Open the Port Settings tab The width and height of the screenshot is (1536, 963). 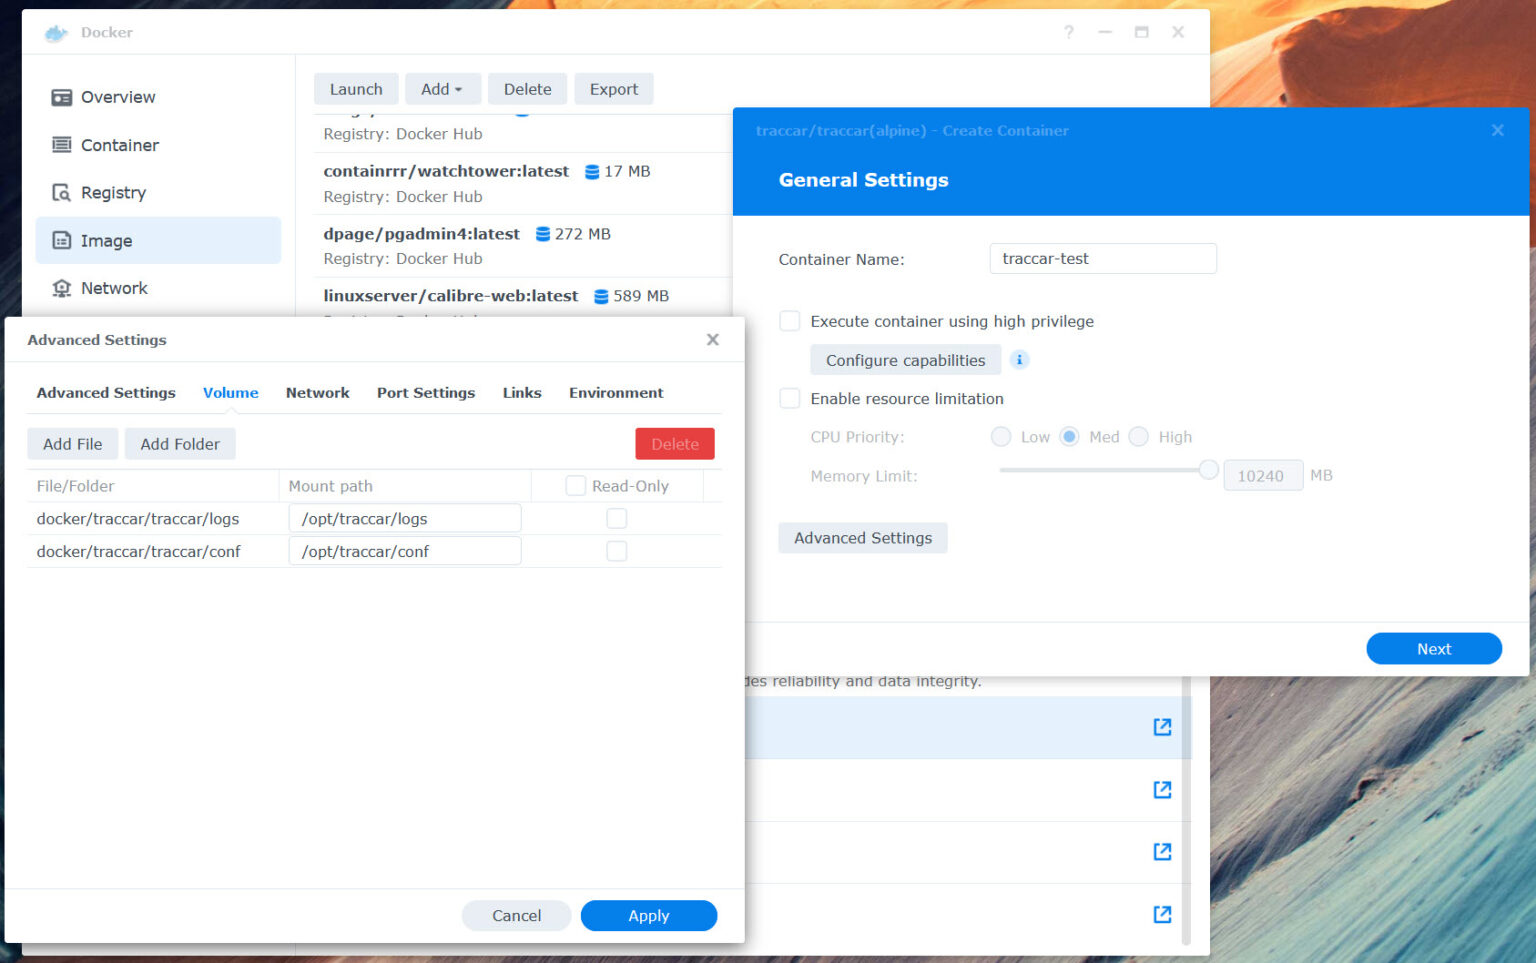tap(426, 393)
